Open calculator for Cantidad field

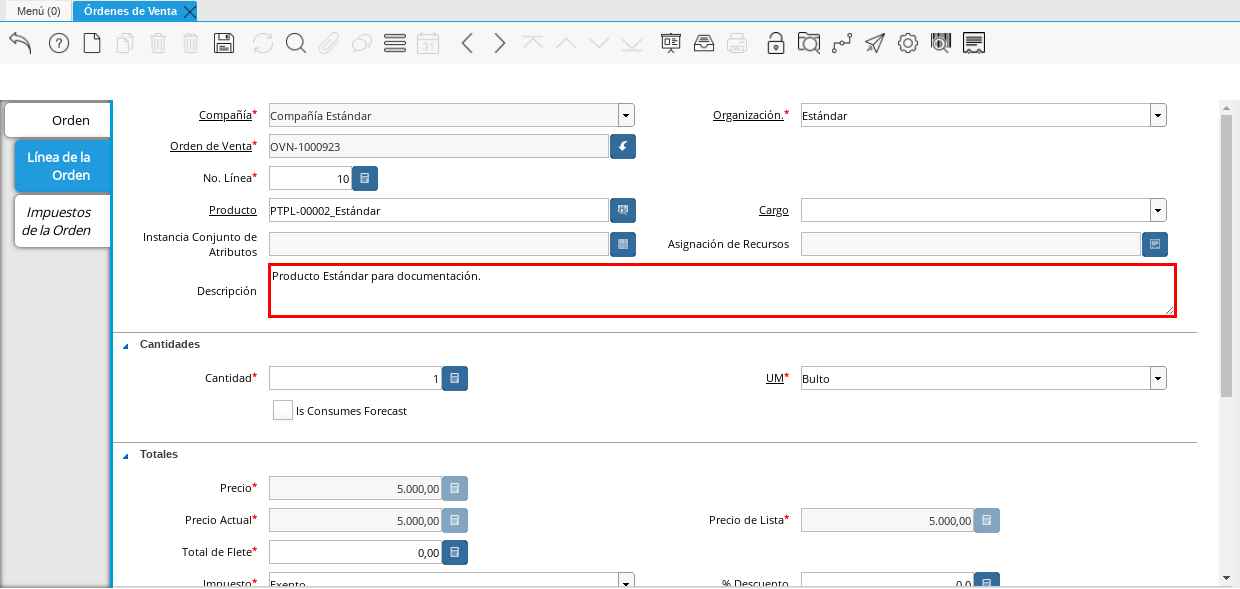click(x=455, y=378)
